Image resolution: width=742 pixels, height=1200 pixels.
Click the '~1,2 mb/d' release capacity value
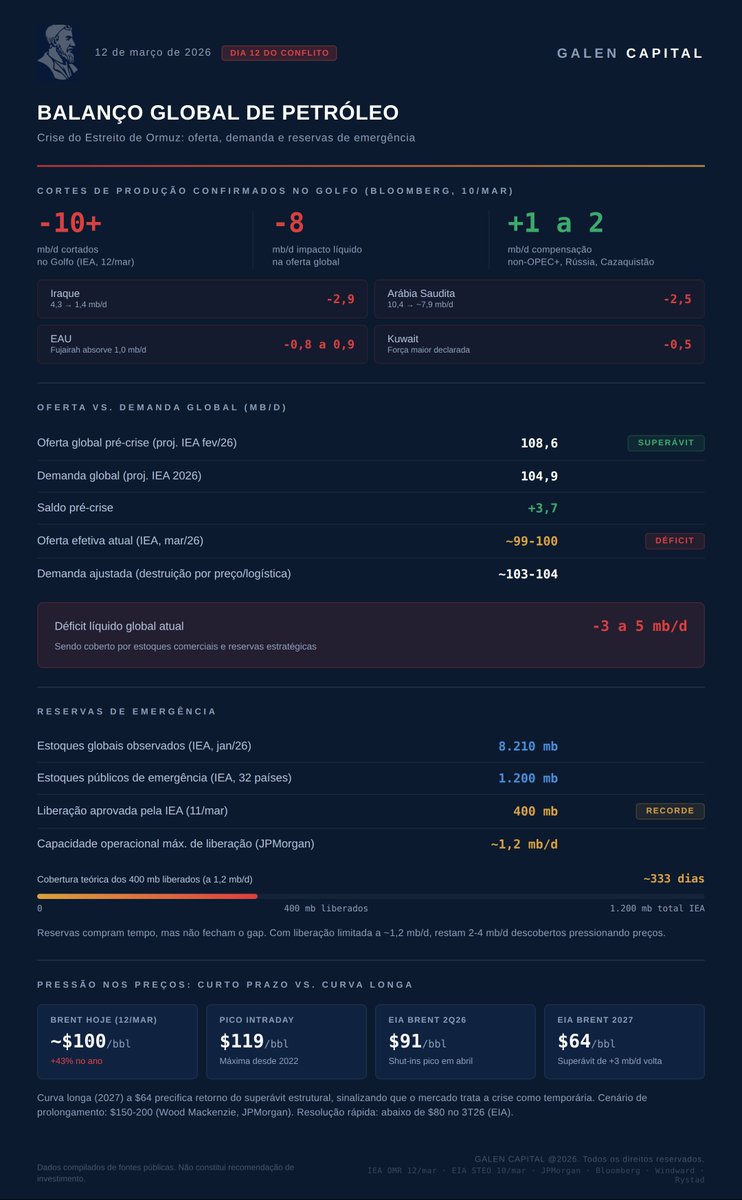(524, 844)
